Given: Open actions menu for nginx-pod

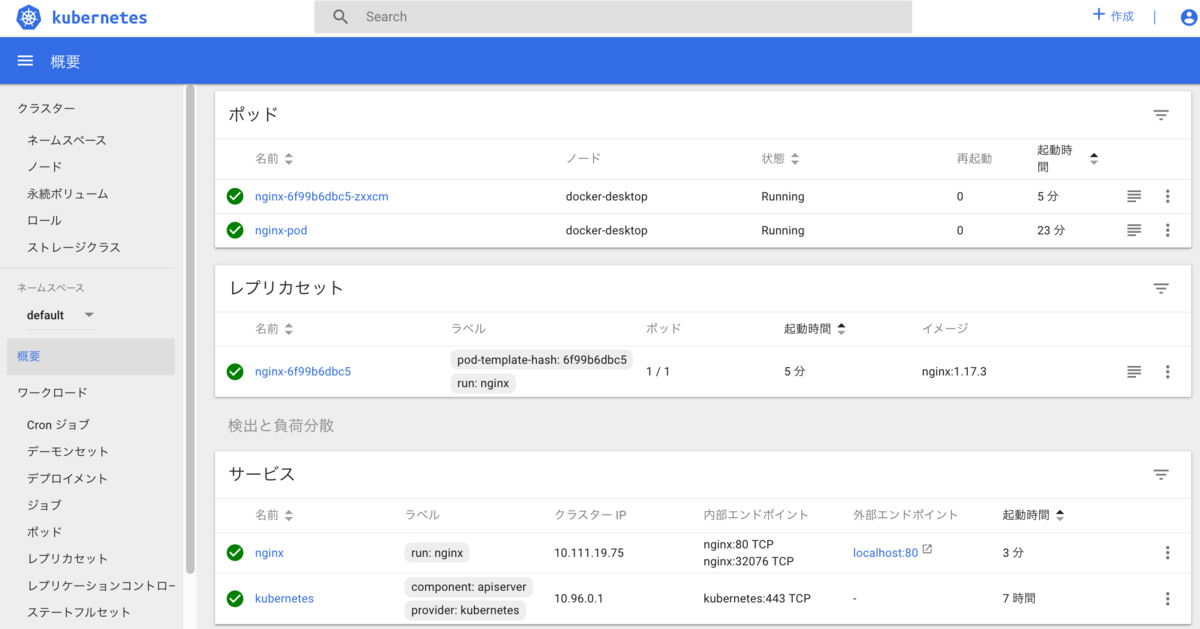Looking at the screenshot, I should 1167,230.
